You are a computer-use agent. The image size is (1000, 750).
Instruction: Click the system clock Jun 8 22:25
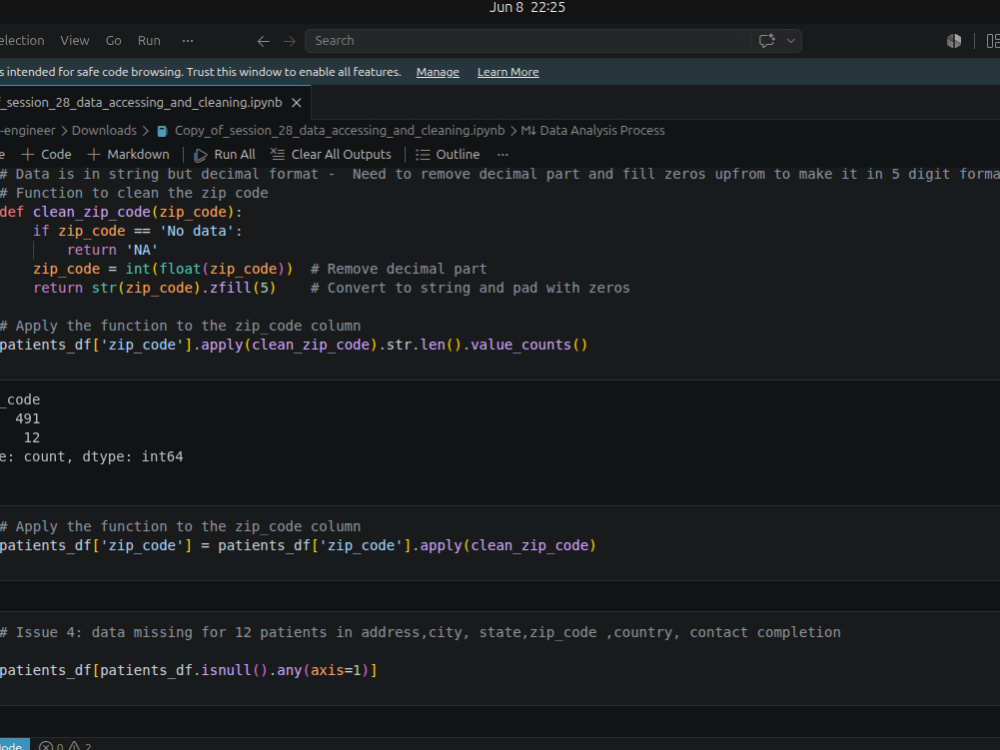527,8
